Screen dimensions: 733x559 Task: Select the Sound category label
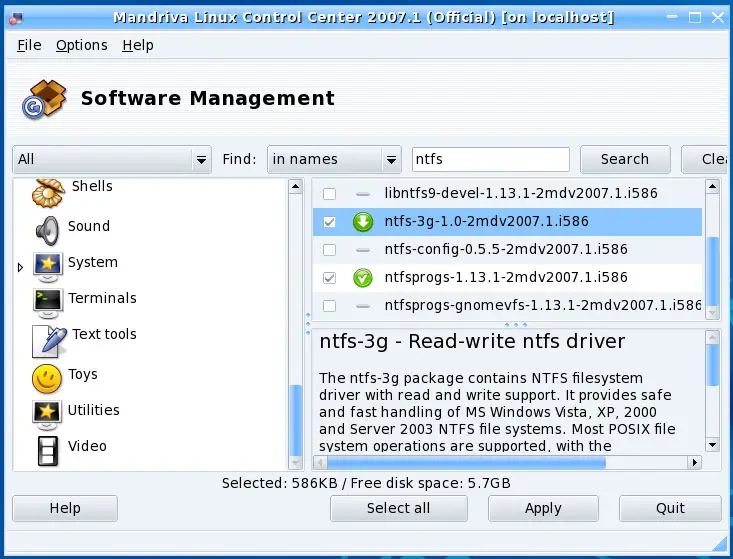89,226
